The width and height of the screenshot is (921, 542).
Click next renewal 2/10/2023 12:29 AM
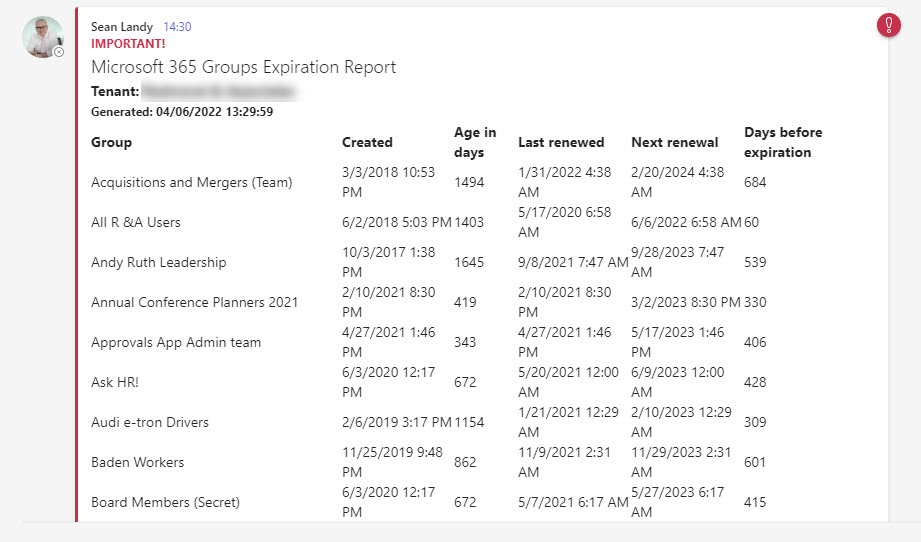tap(681, 422)
